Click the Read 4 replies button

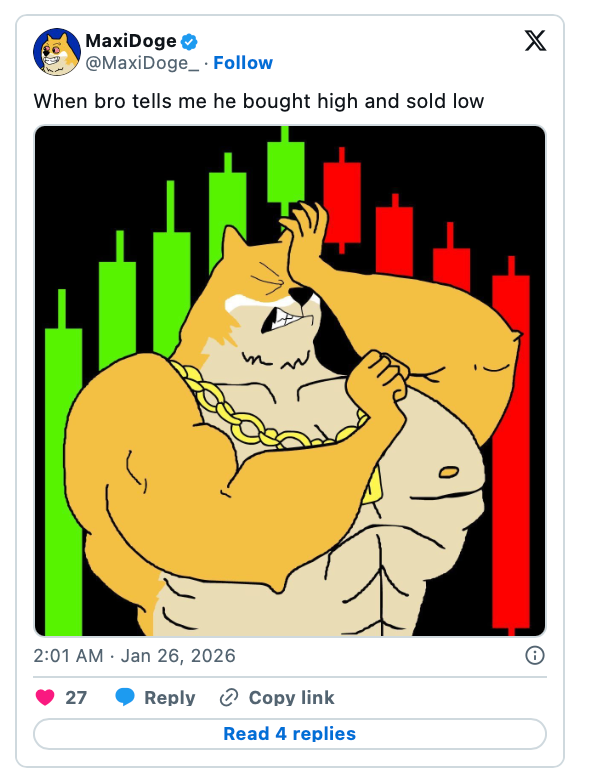[x=290, y=734]
